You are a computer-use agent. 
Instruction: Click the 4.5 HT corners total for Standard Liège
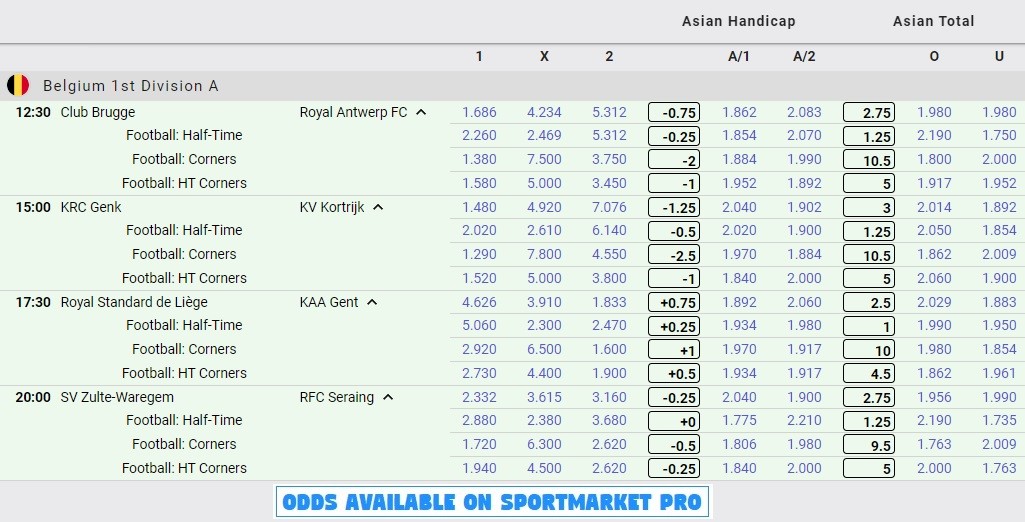(869, 374)
